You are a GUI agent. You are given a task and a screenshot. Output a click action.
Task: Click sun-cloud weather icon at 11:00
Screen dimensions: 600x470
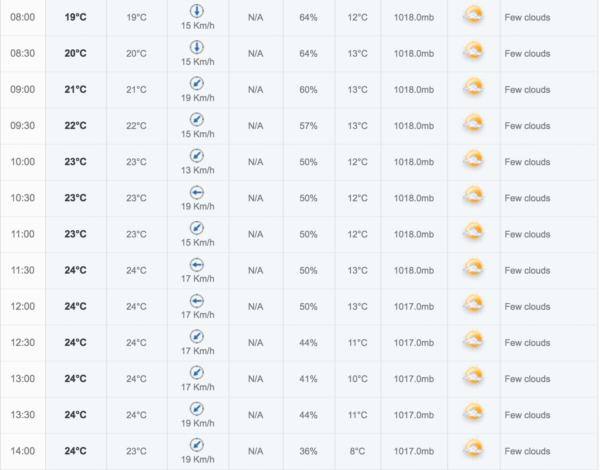coord(473,232)
